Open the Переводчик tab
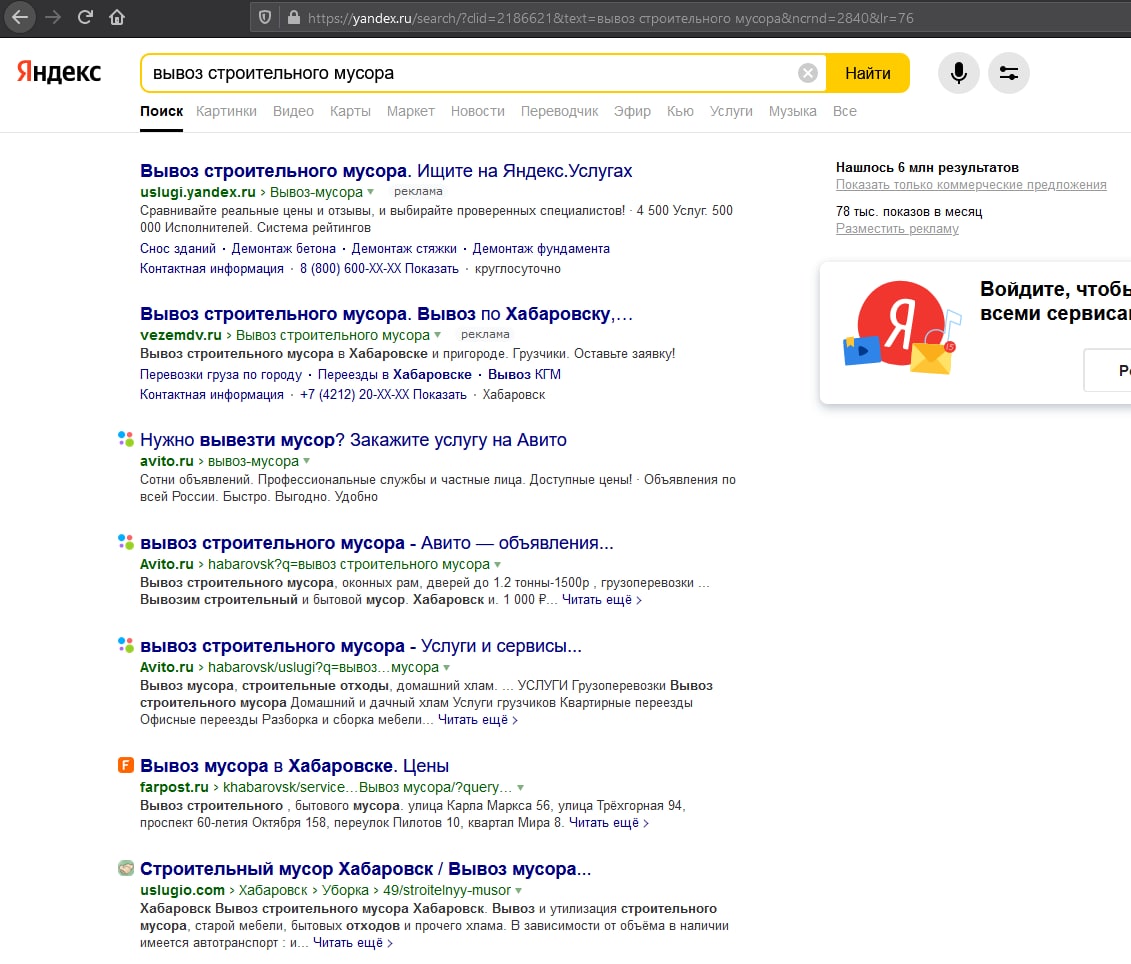 559,111
